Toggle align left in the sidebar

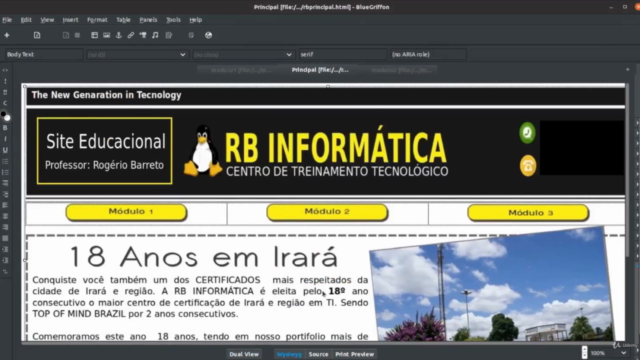point(5,205)
